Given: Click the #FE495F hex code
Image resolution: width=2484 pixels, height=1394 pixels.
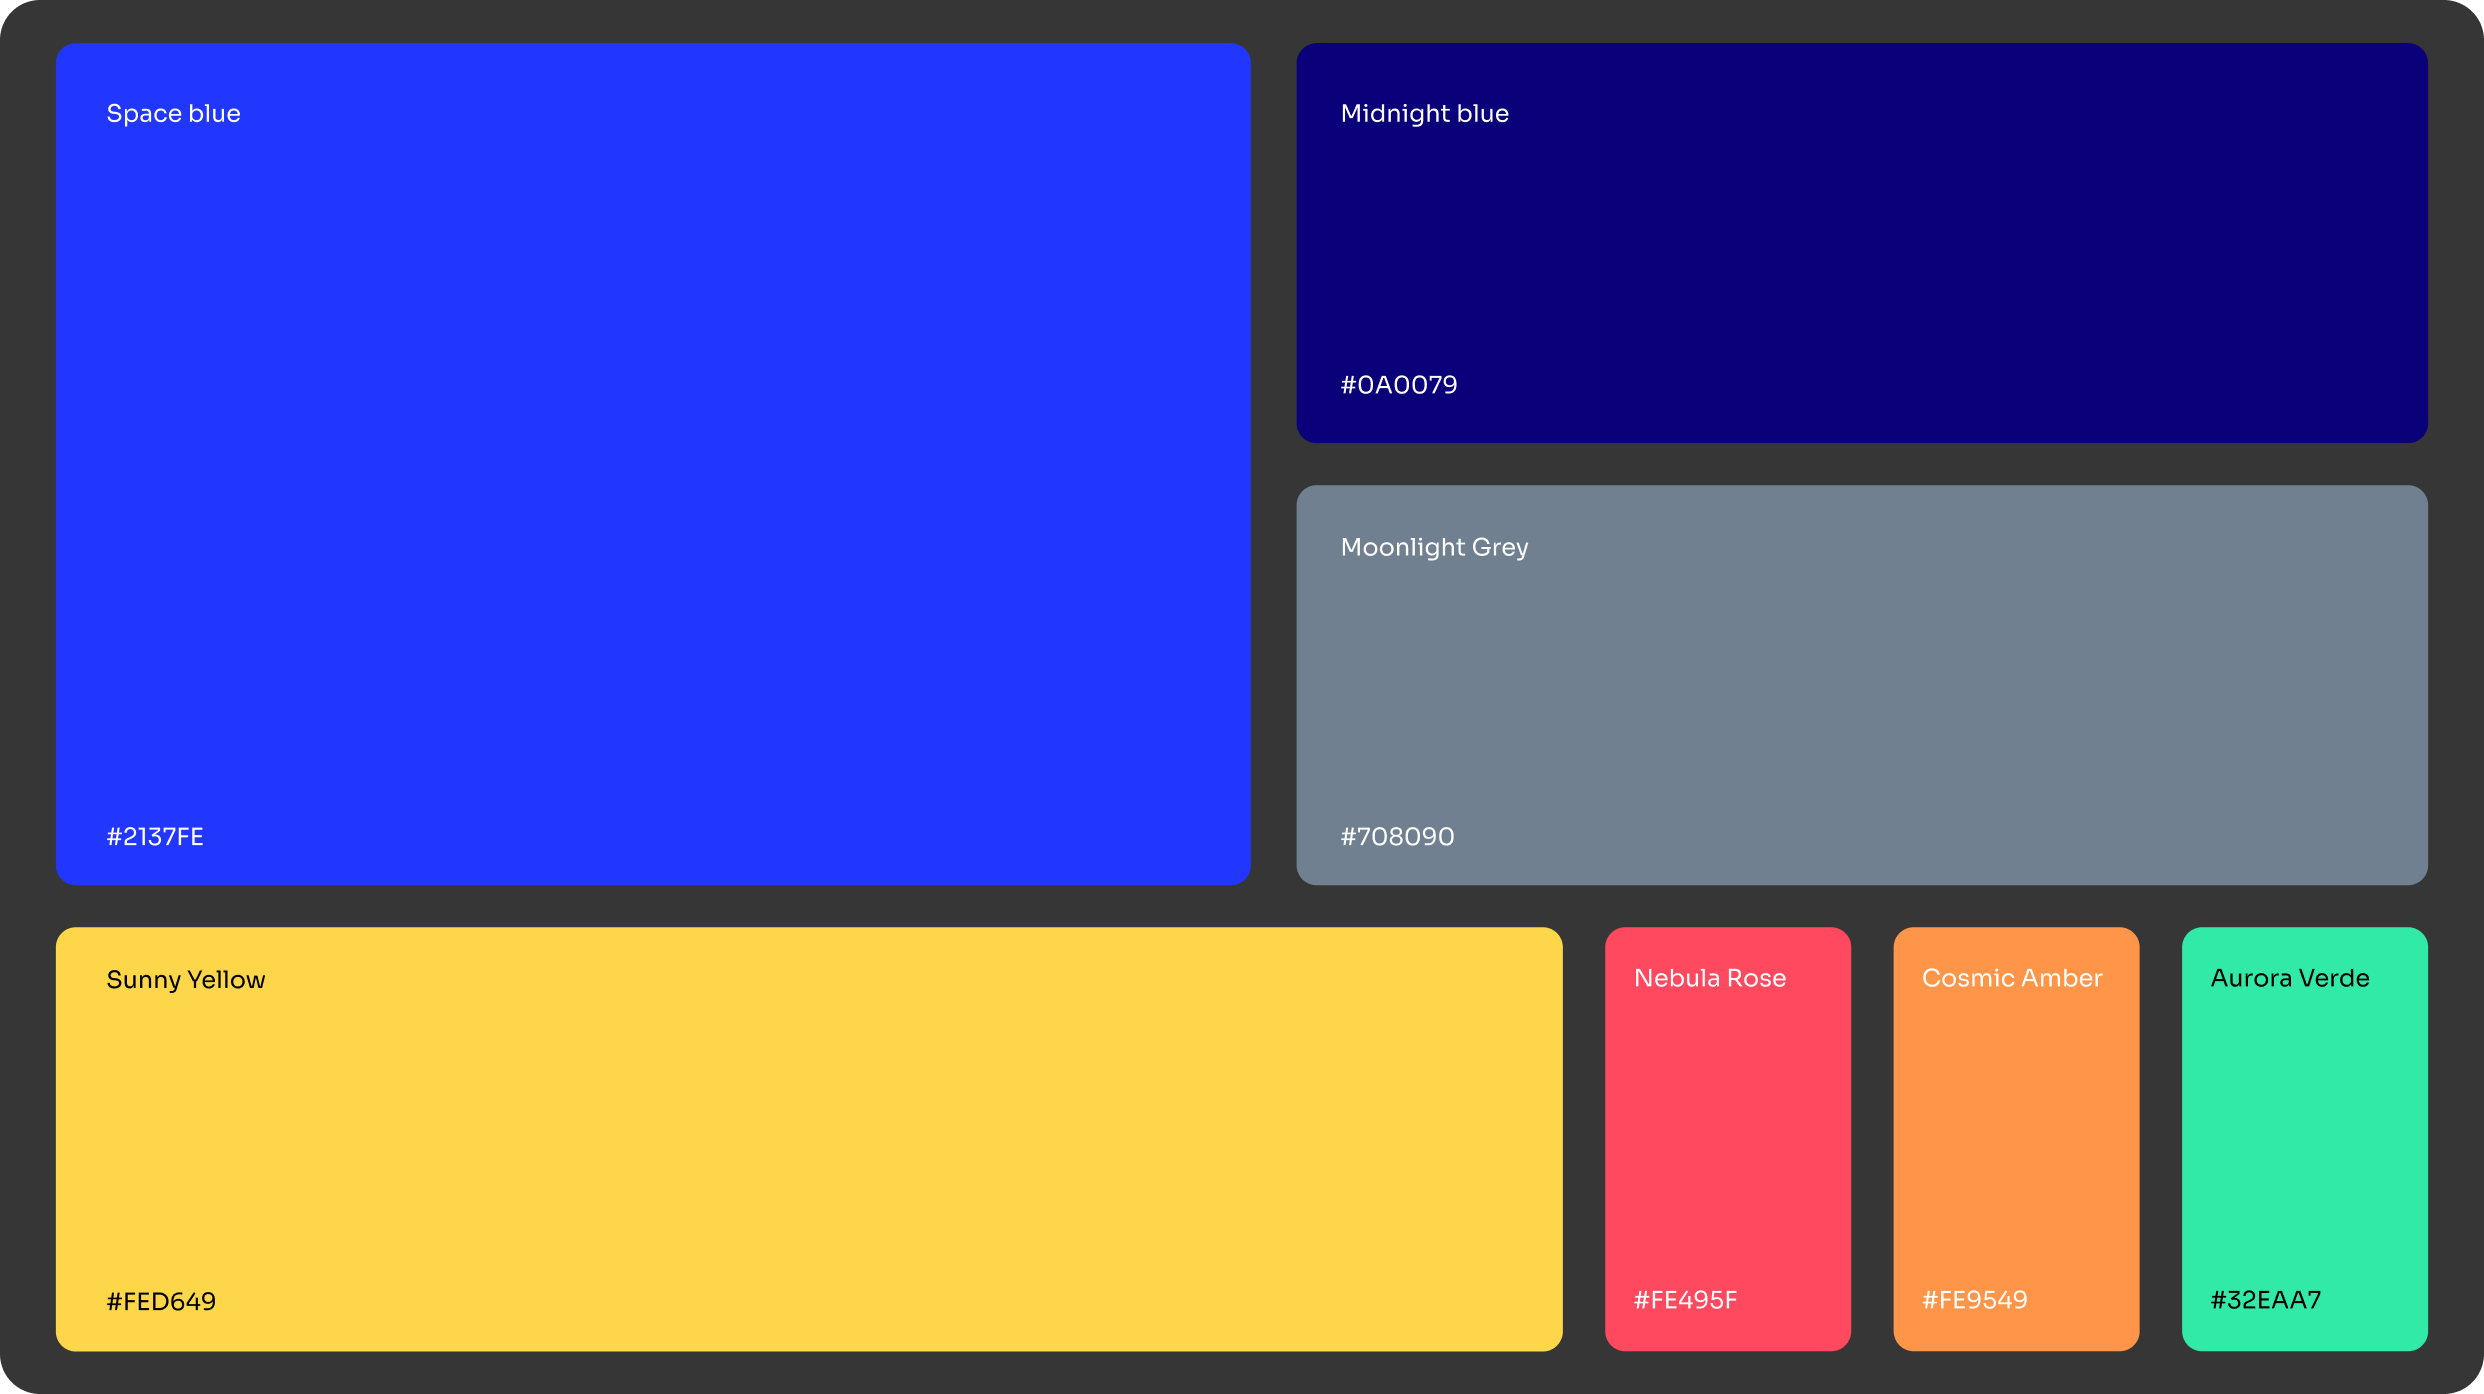Looking at the screenshot, I should click(1685, 1300).
